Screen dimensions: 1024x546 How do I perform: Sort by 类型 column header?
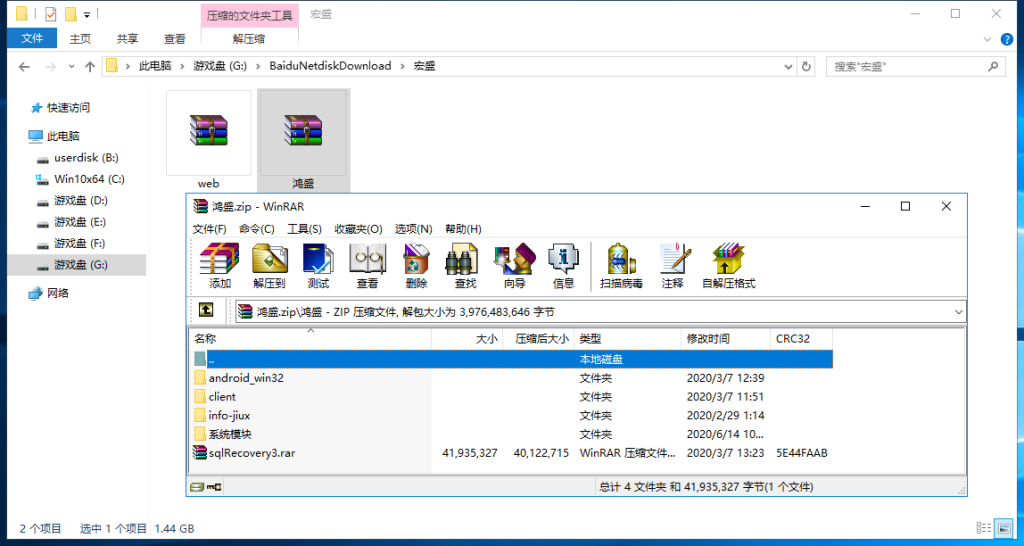pyautogui.click(x=628, y=339)
